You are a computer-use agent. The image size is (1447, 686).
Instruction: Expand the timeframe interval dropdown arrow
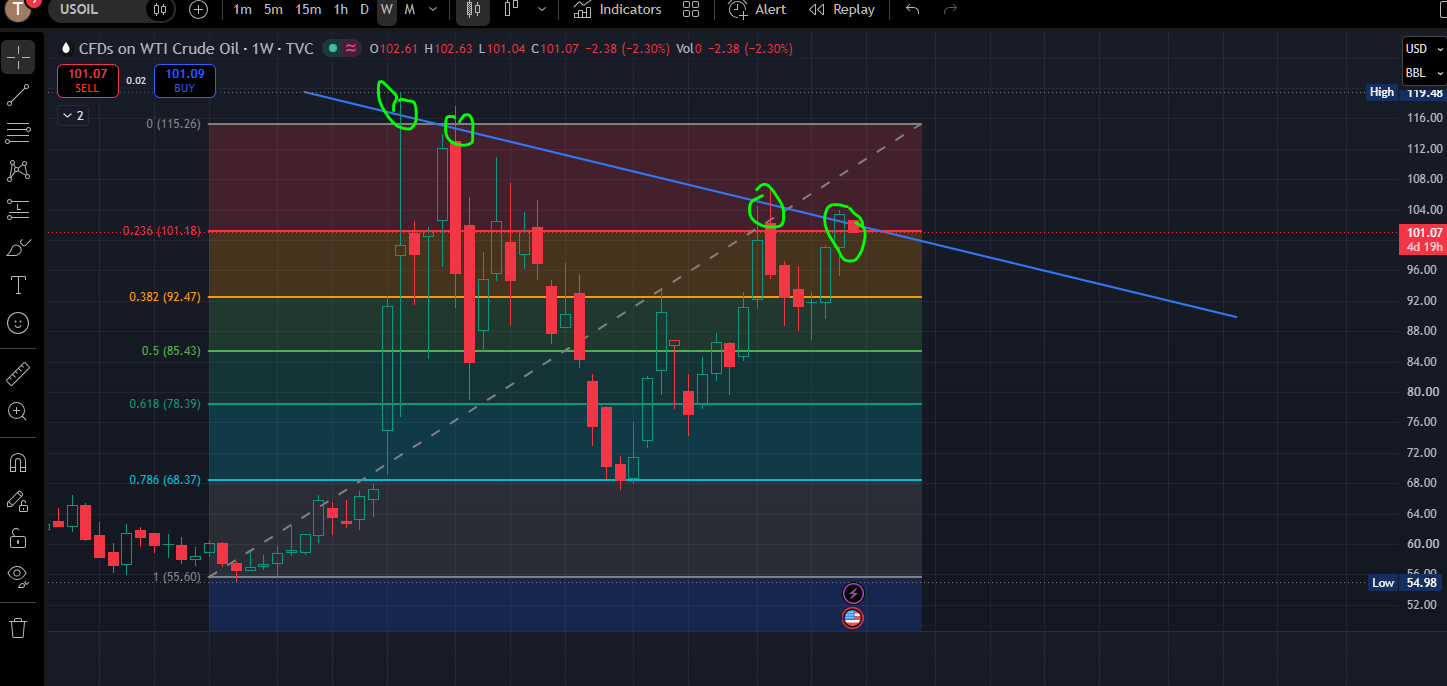(x=432, y=10)
